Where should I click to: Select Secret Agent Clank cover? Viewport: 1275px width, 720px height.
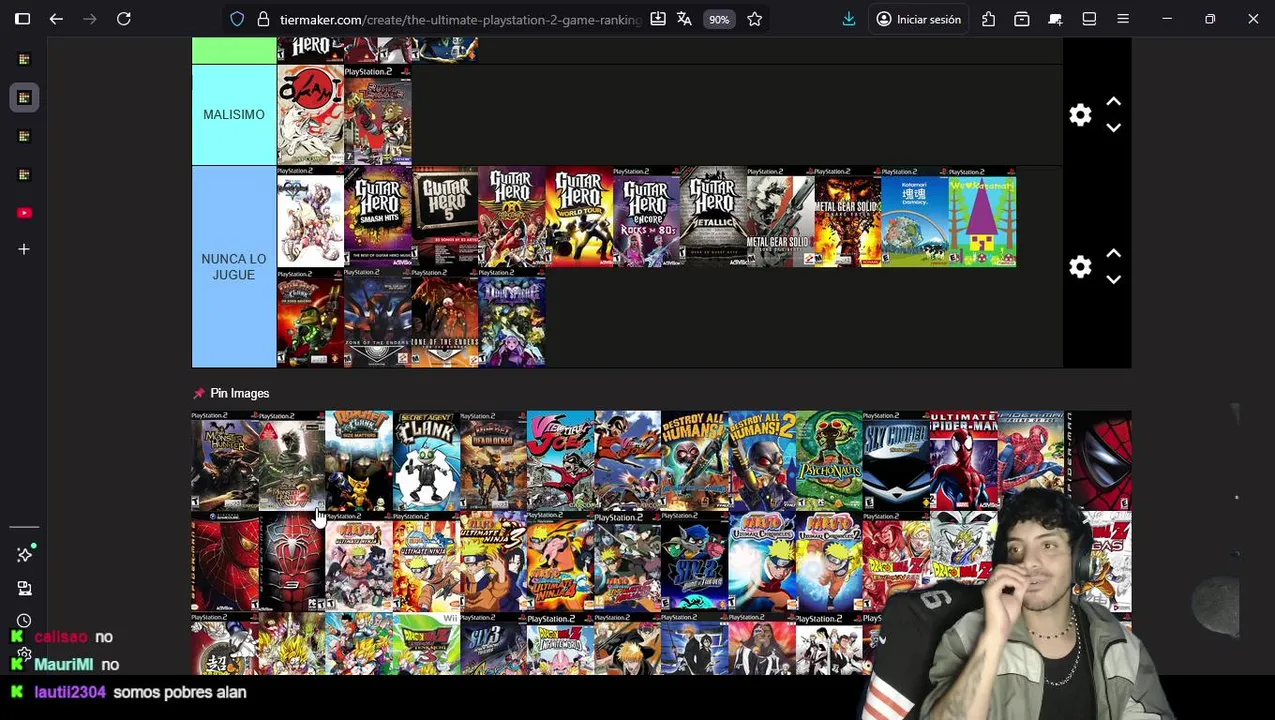tap(426, 461)
